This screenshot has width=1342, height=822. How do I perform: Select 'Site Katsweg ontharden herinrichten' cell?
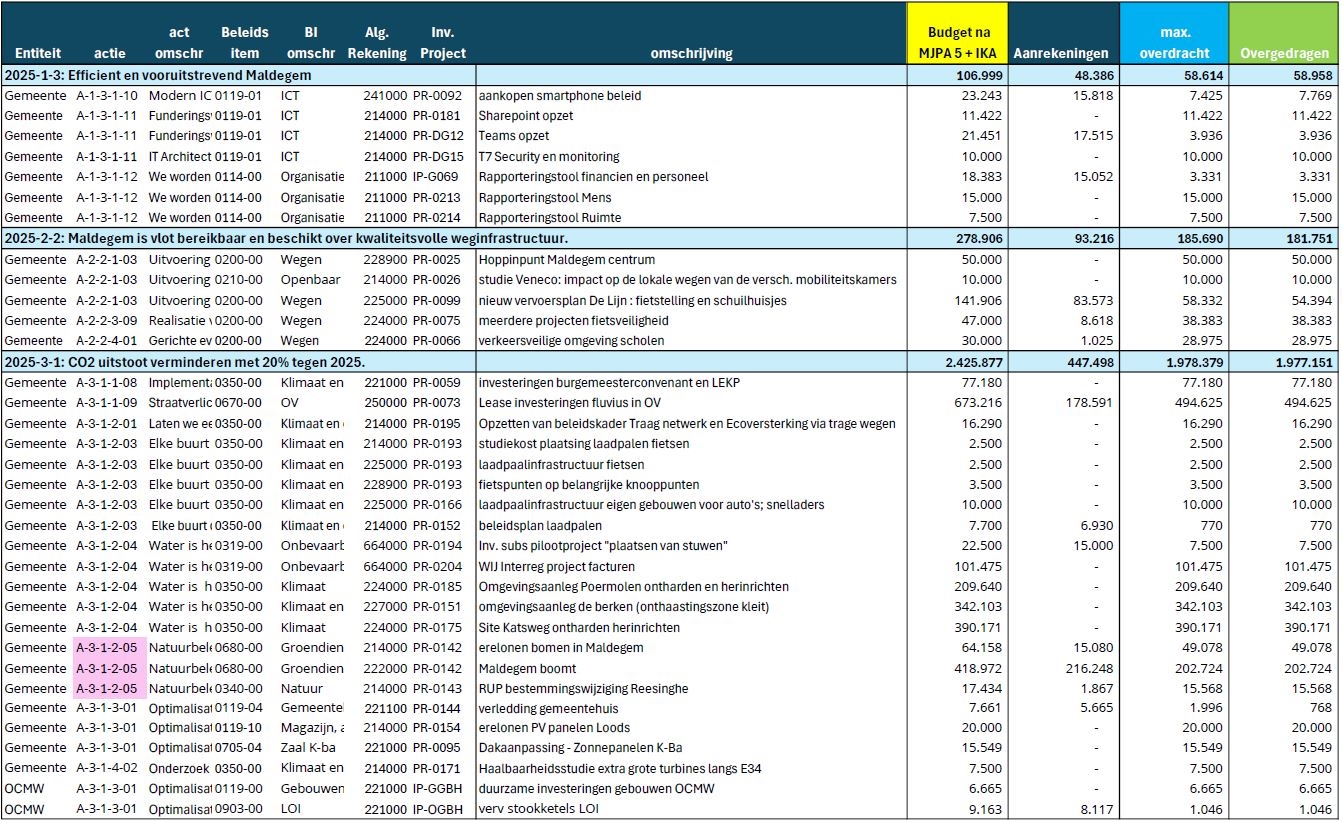pyautogui.click(x=579, y=627)
